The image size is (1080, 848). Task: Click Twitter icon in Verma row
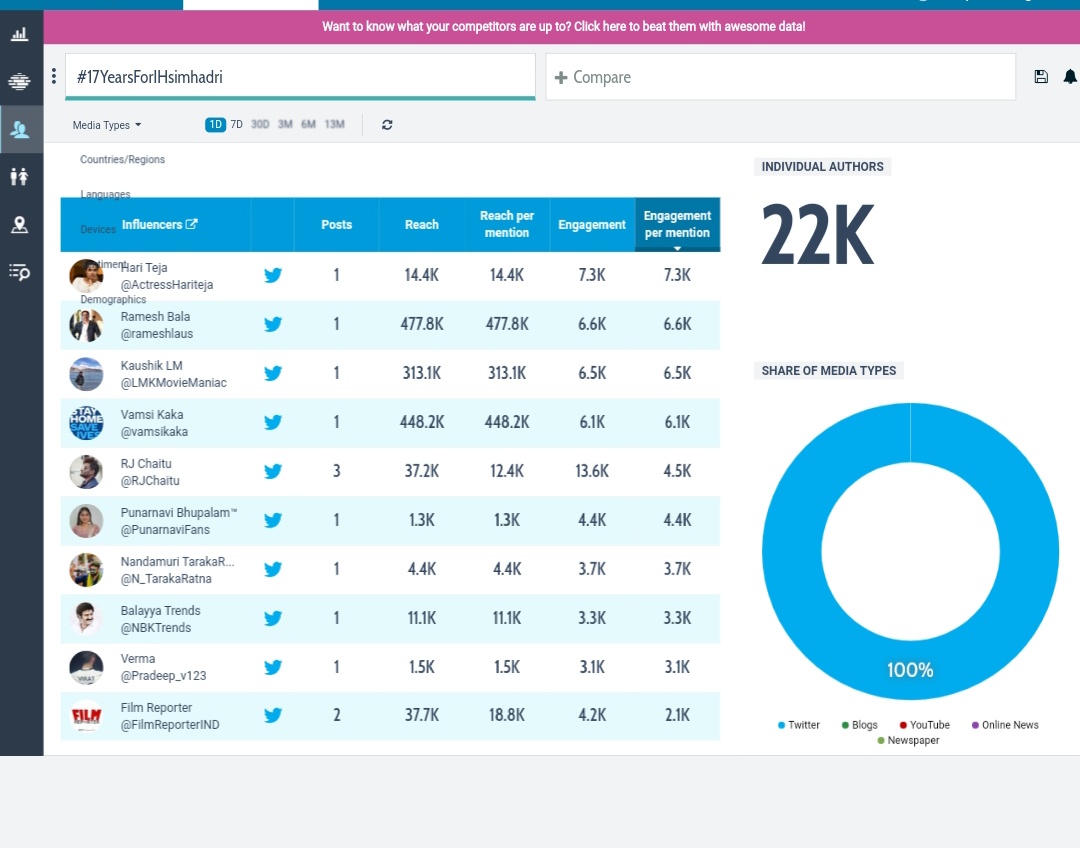(x=273, y=667)
